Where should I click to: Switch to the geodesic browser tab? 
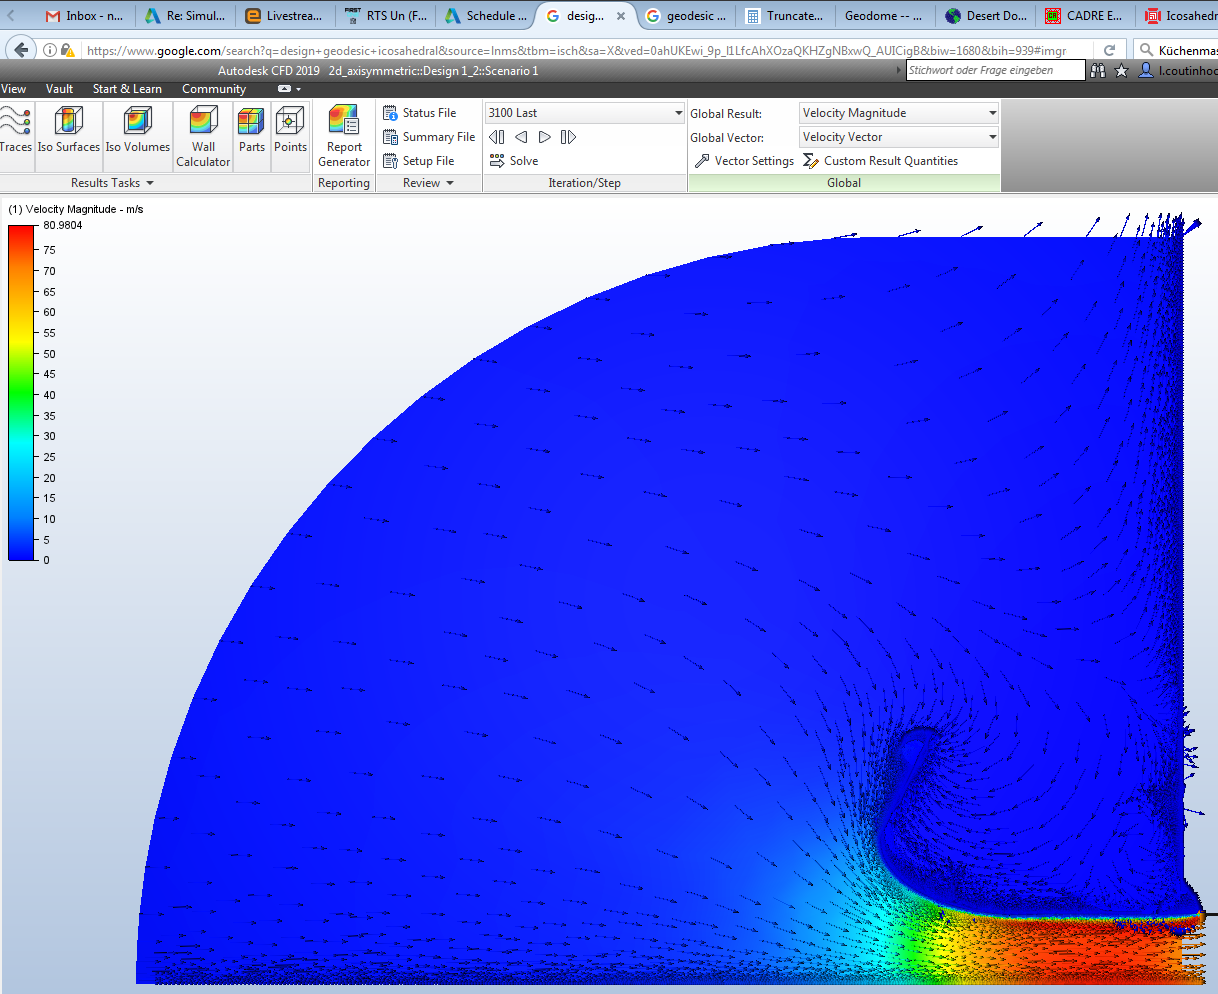(686, 15)
